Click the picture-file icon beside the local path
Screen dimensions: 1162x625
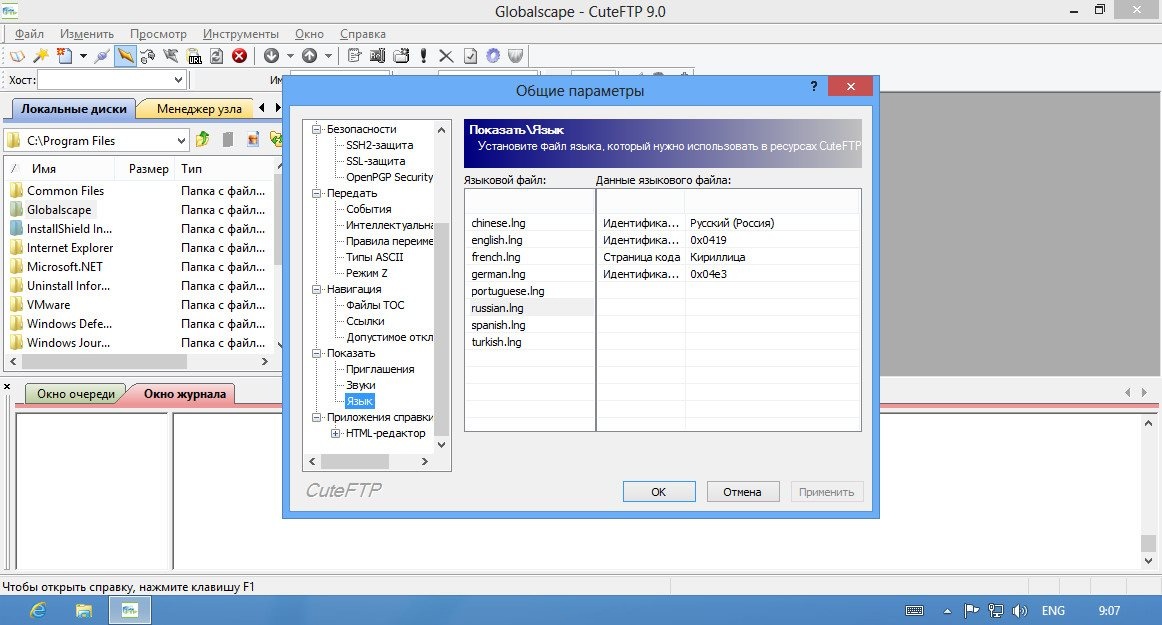[x=253, y=139]
